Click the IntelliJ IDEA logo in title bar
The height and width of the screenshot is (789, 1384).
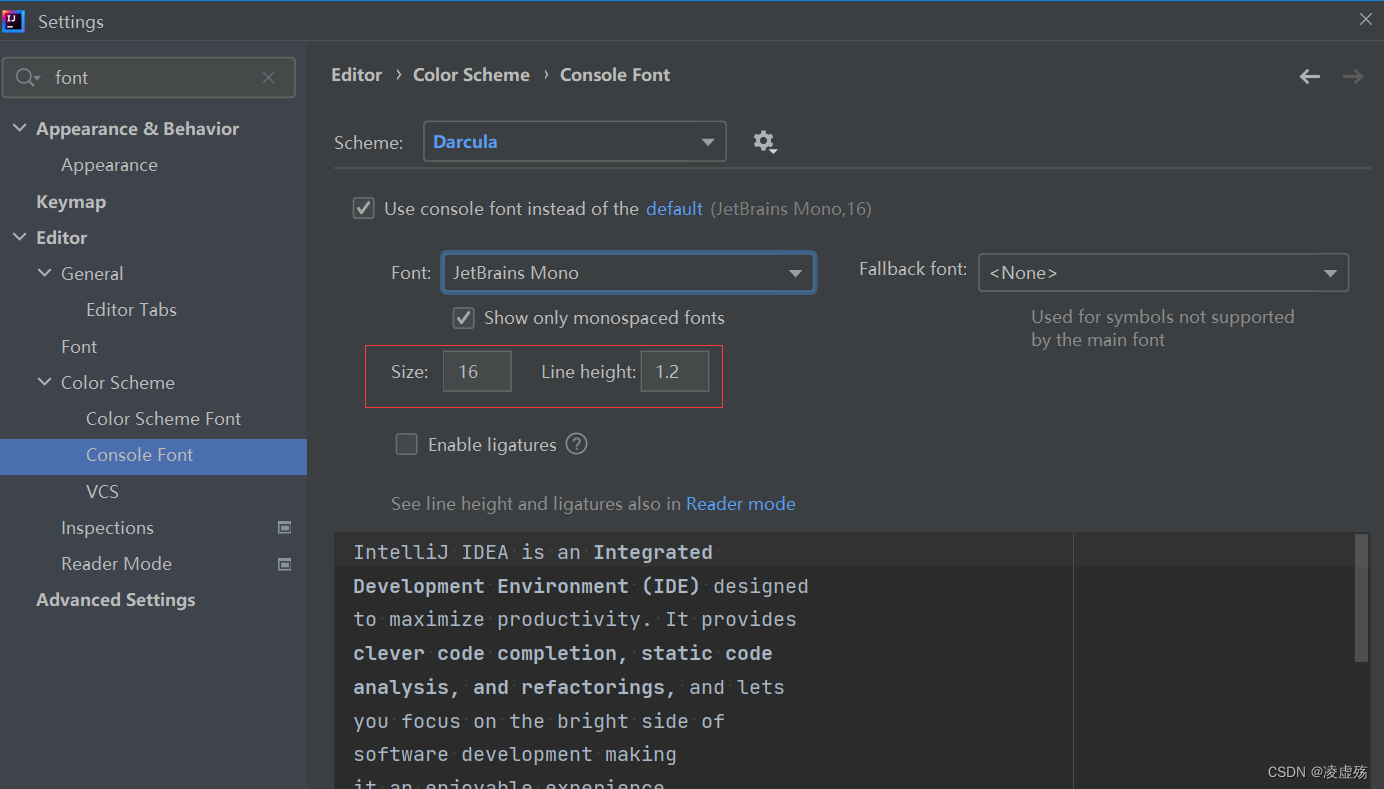[13, 21]
